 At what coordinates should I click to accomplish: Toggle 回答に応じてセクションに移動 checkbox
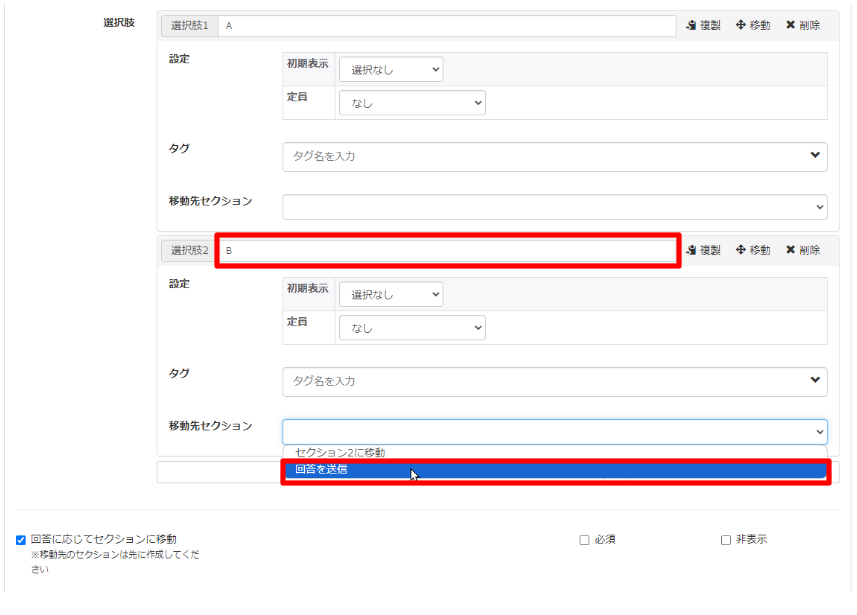21,540
